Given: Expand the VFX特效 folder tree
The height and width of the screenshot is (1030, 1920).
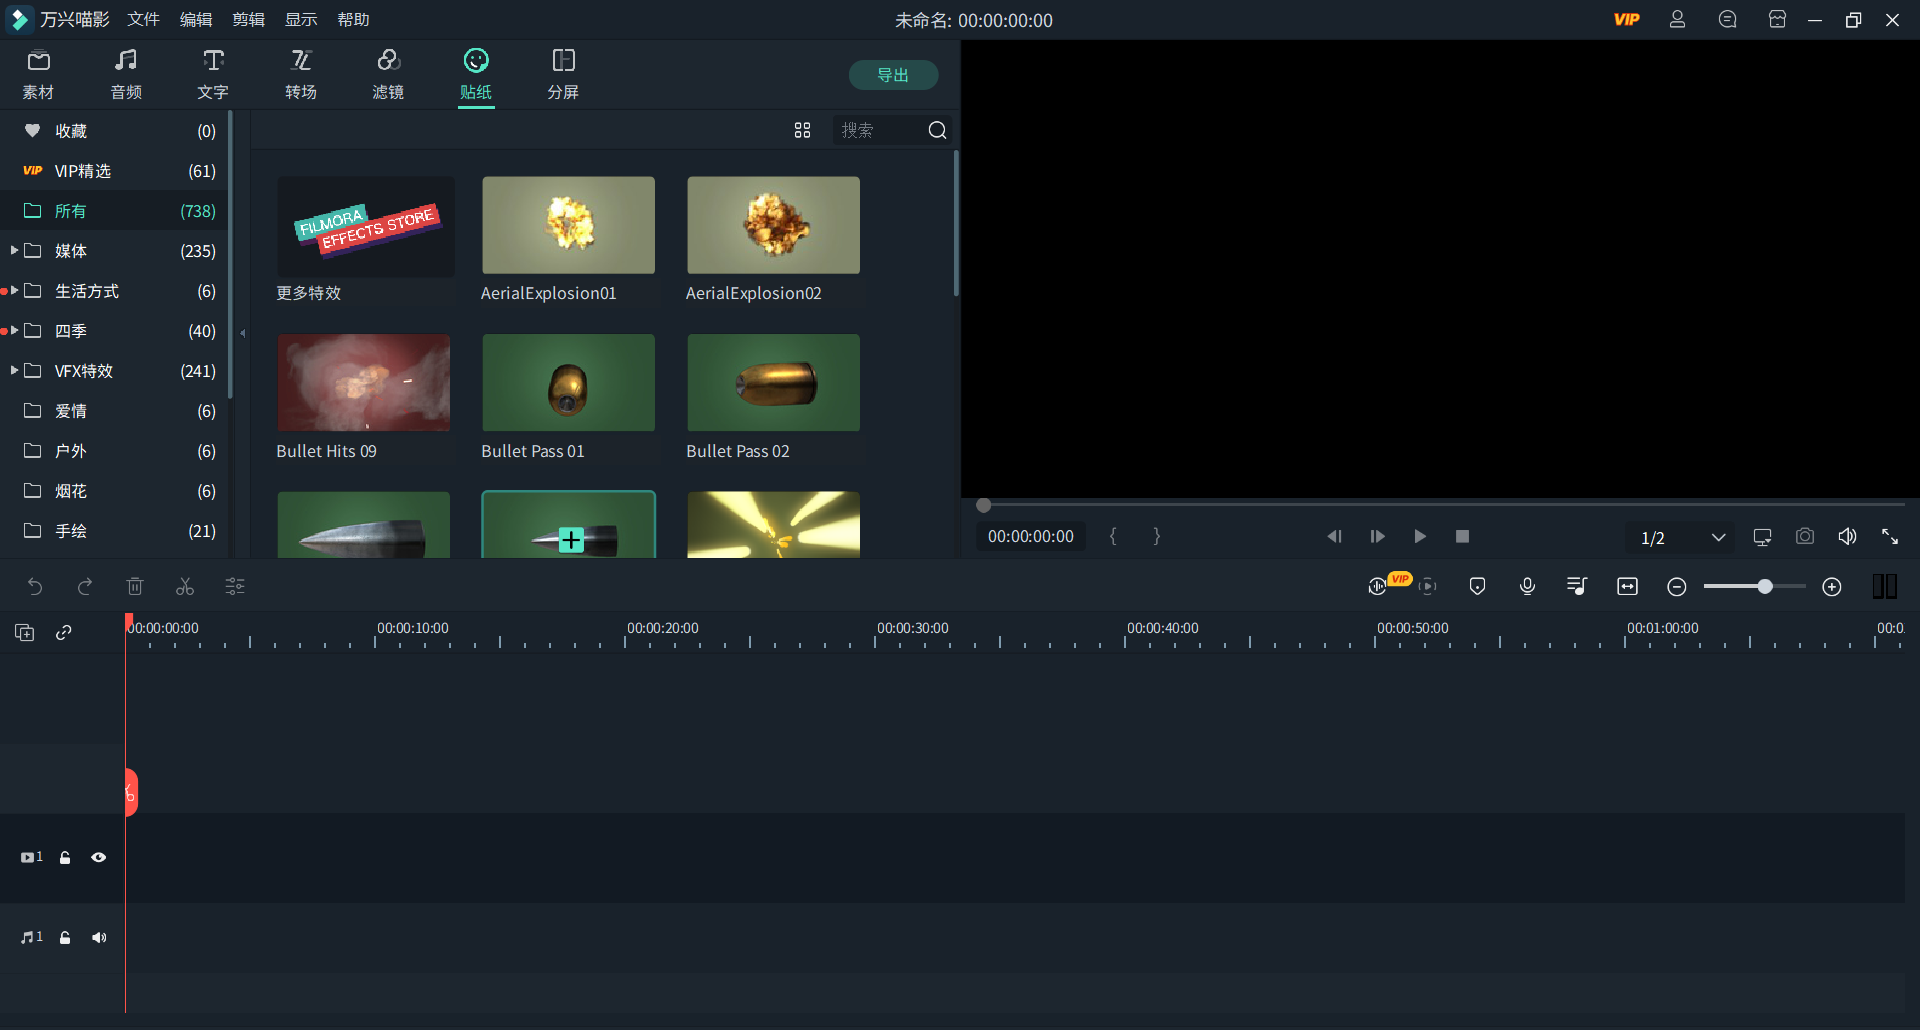Looking at the screenshot, I should (14, 371).
